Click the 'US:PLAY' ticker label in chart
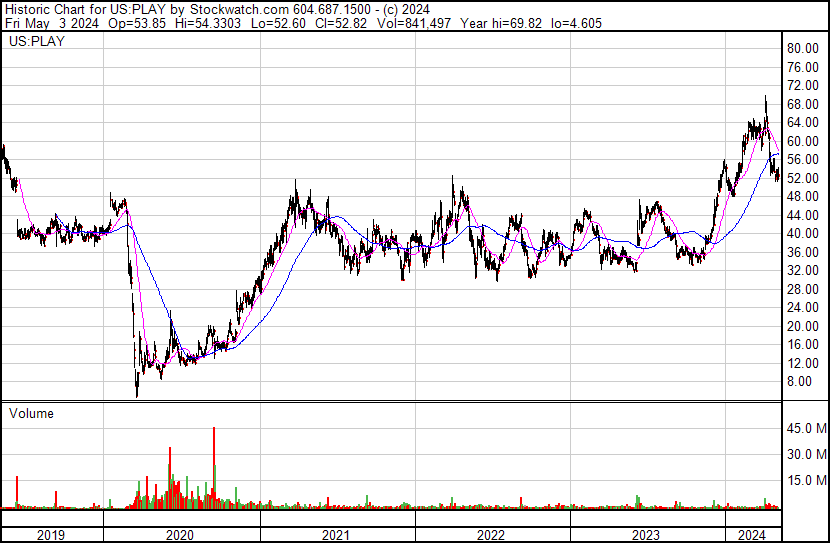This screenshot has height=543, width=830. (37, 41)
